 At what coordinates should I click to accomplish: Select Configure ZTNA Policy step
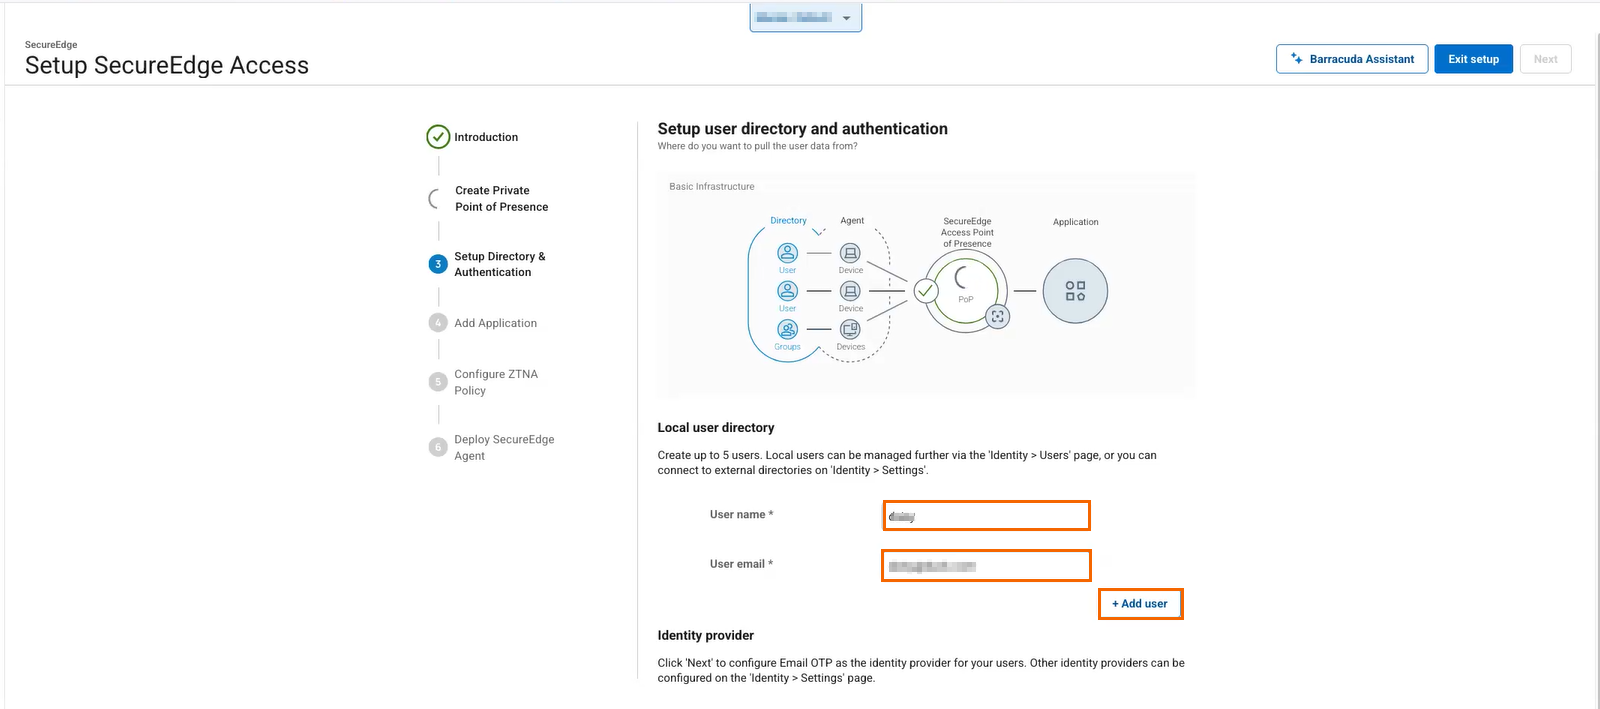point(496,382)
